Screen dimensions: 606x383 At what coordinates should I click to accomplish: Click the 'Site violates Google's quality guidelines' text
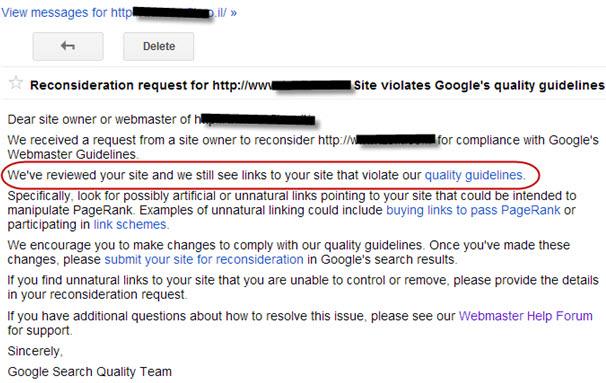click(x=479, y=85)
